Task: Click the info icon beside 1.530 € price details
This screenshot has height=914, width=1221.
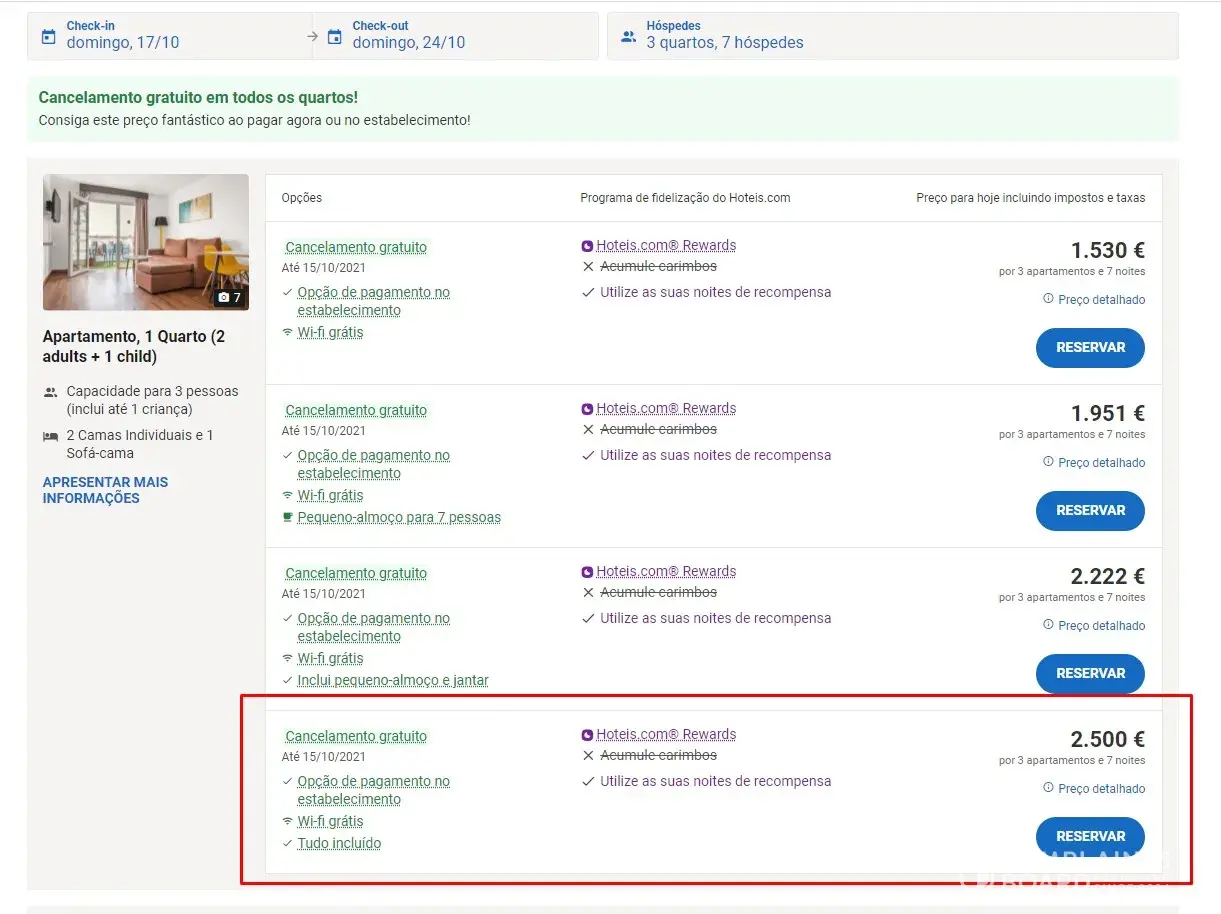Action: (x=1048, y=299)
